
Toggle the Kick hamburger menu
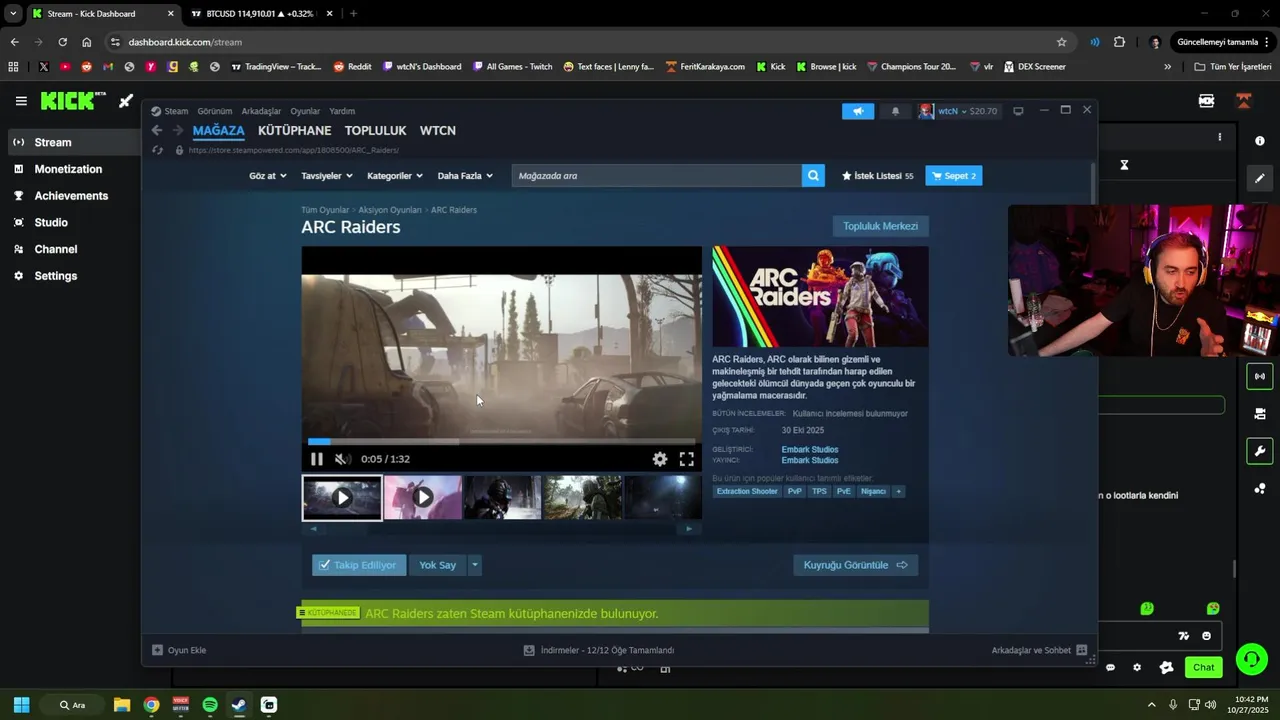[21, 101]
